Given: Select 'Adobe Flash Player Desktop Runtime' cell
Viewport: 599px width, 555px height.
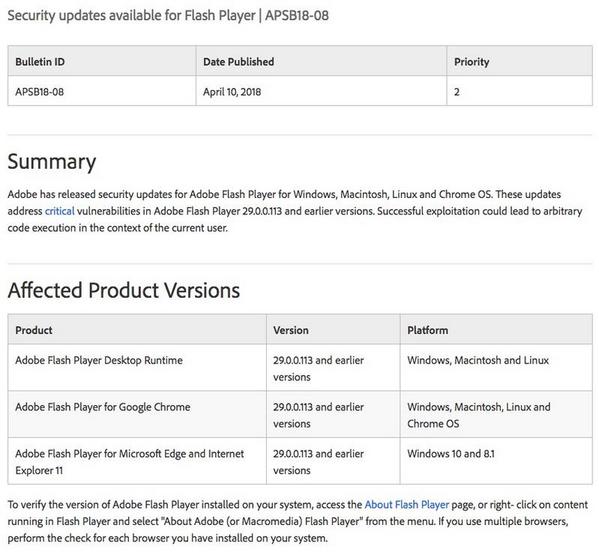Looking at the screenshot, I should [137, 367].
